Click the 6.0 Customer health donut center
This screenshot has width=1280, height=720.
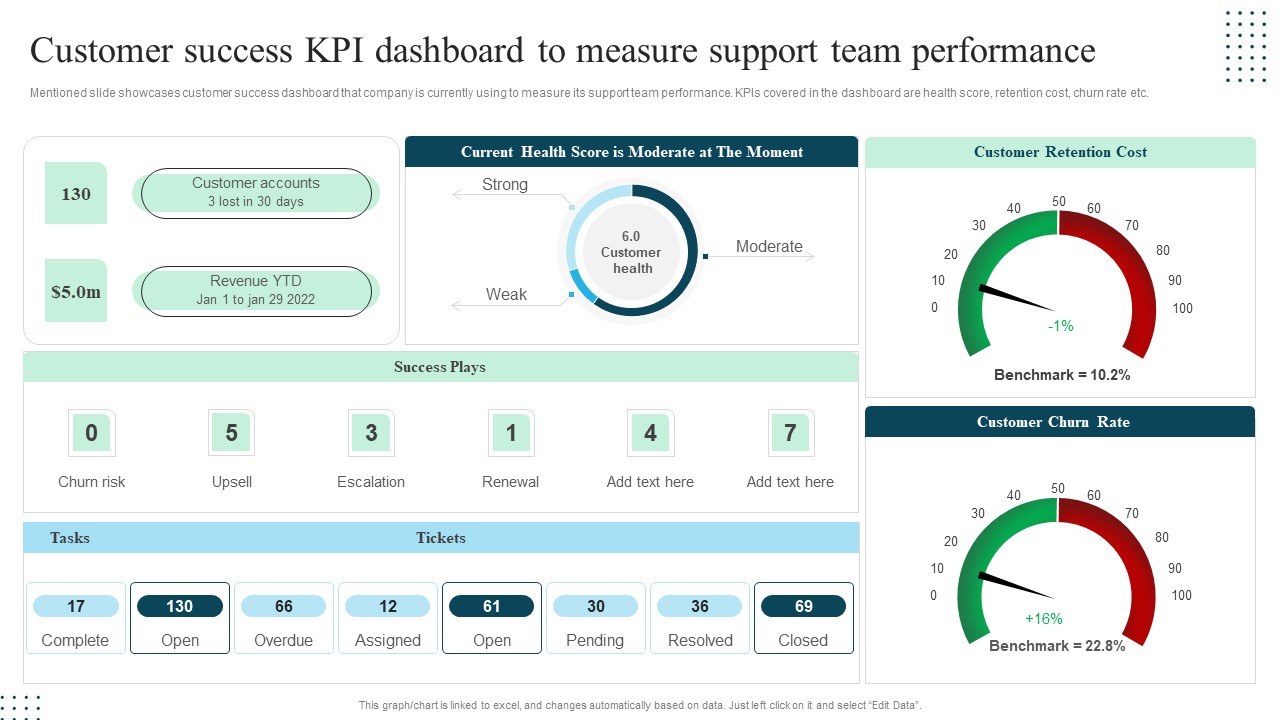tap(631, 252)
